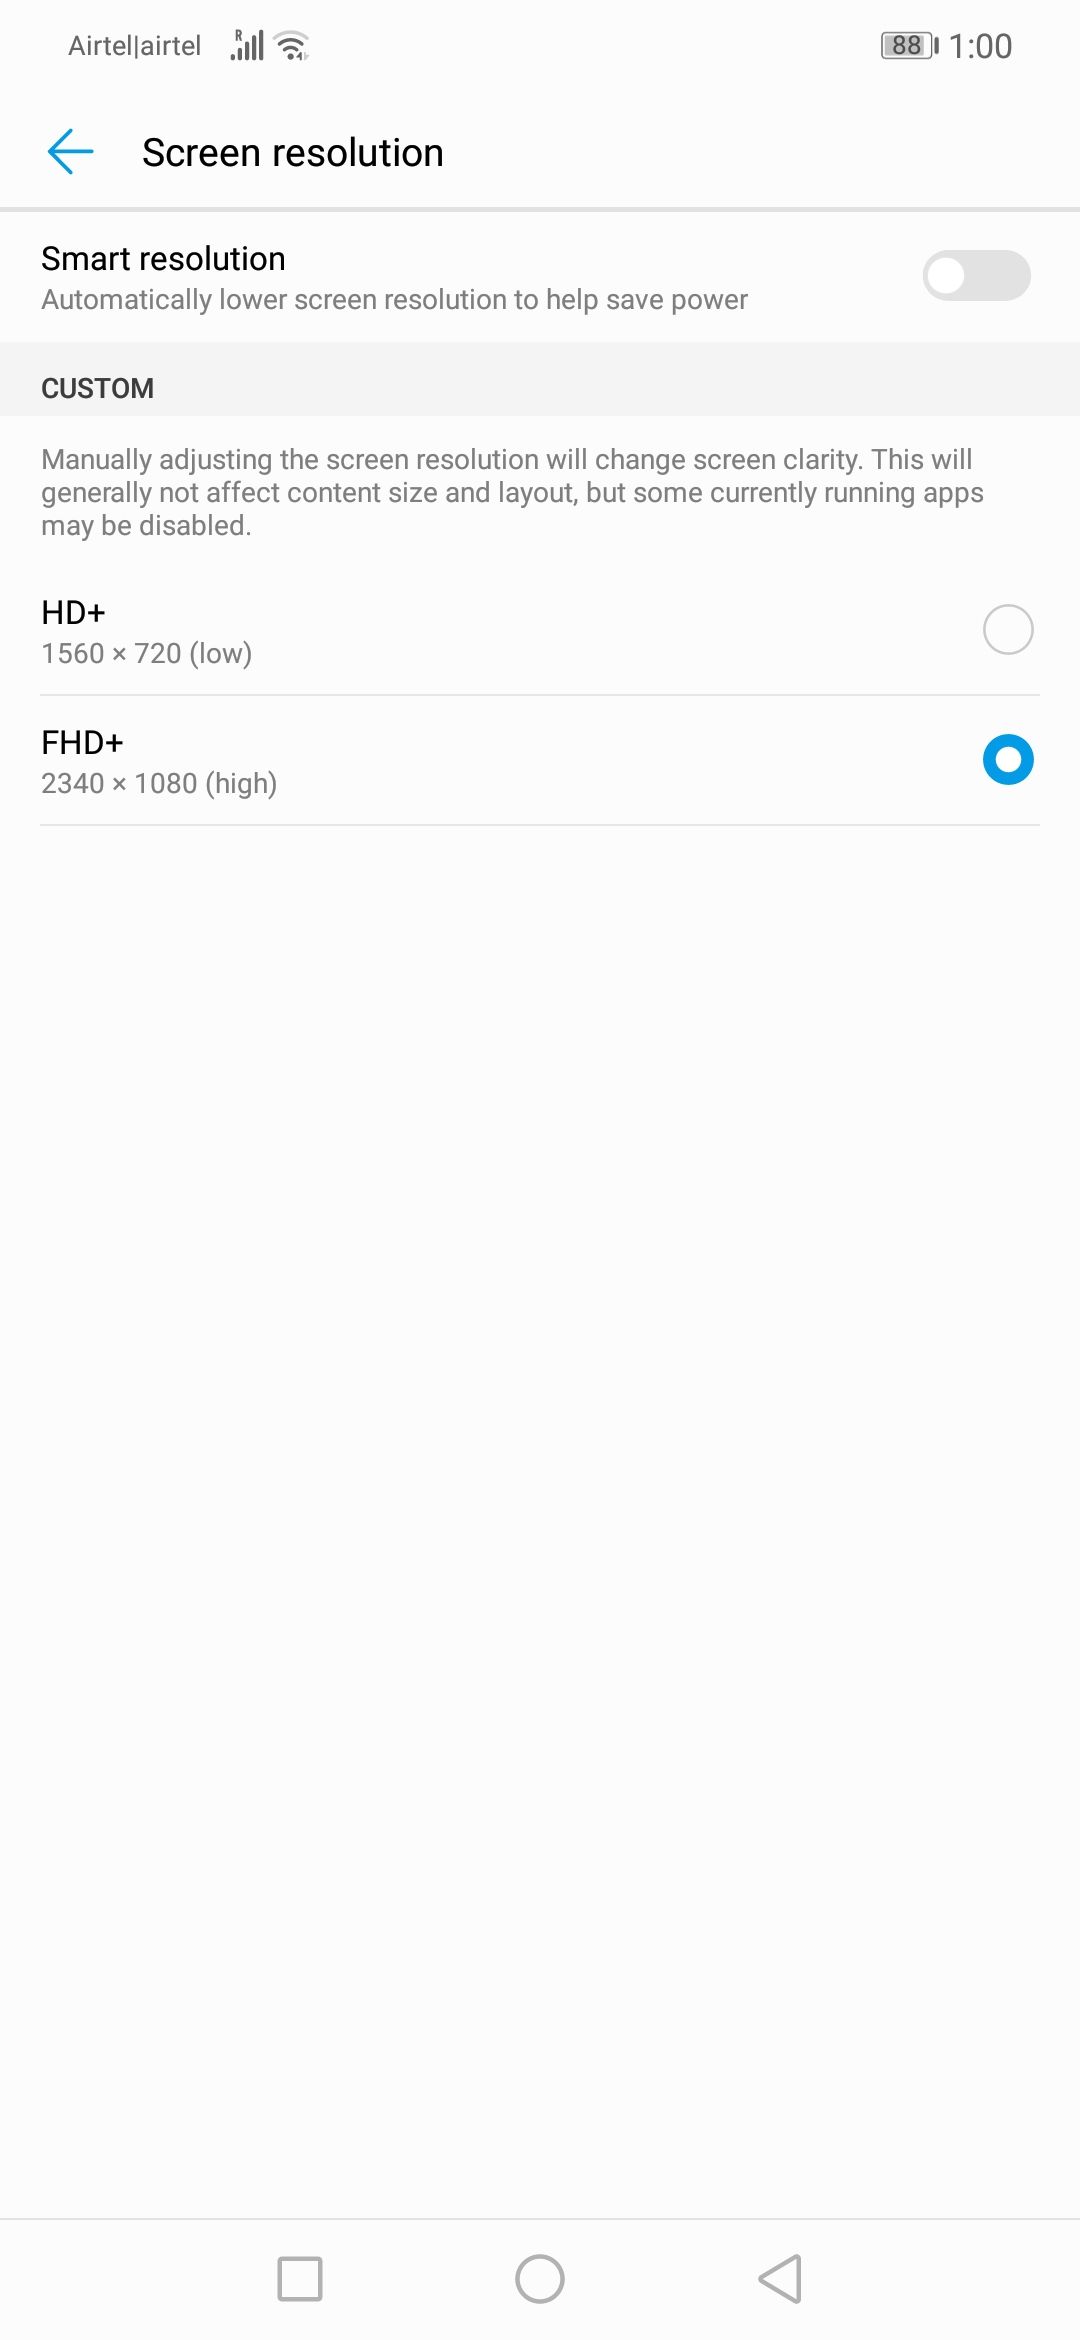Tap the CUSTOM section header
The width and height of the screenshot is (1080, 2340).
(x=97, y=388)
